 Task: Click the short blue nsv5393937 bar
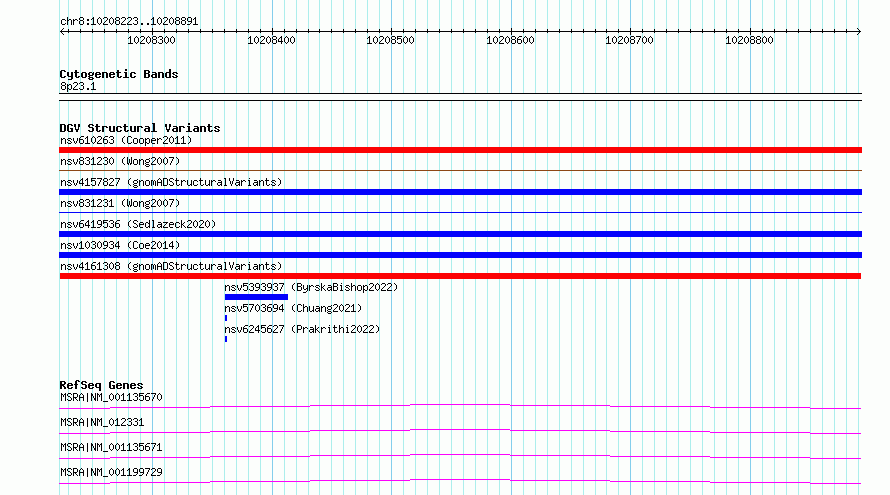point(256,297)
